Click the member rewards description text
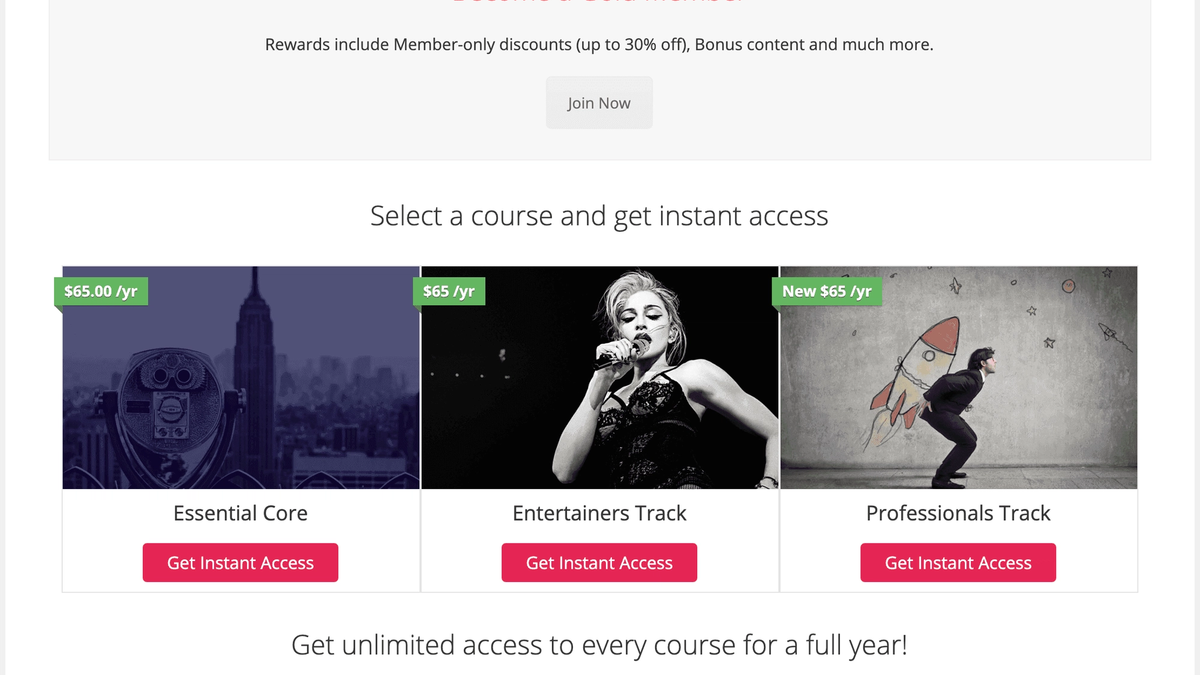Screen dimensions: 1200x675 pos(599,44)
